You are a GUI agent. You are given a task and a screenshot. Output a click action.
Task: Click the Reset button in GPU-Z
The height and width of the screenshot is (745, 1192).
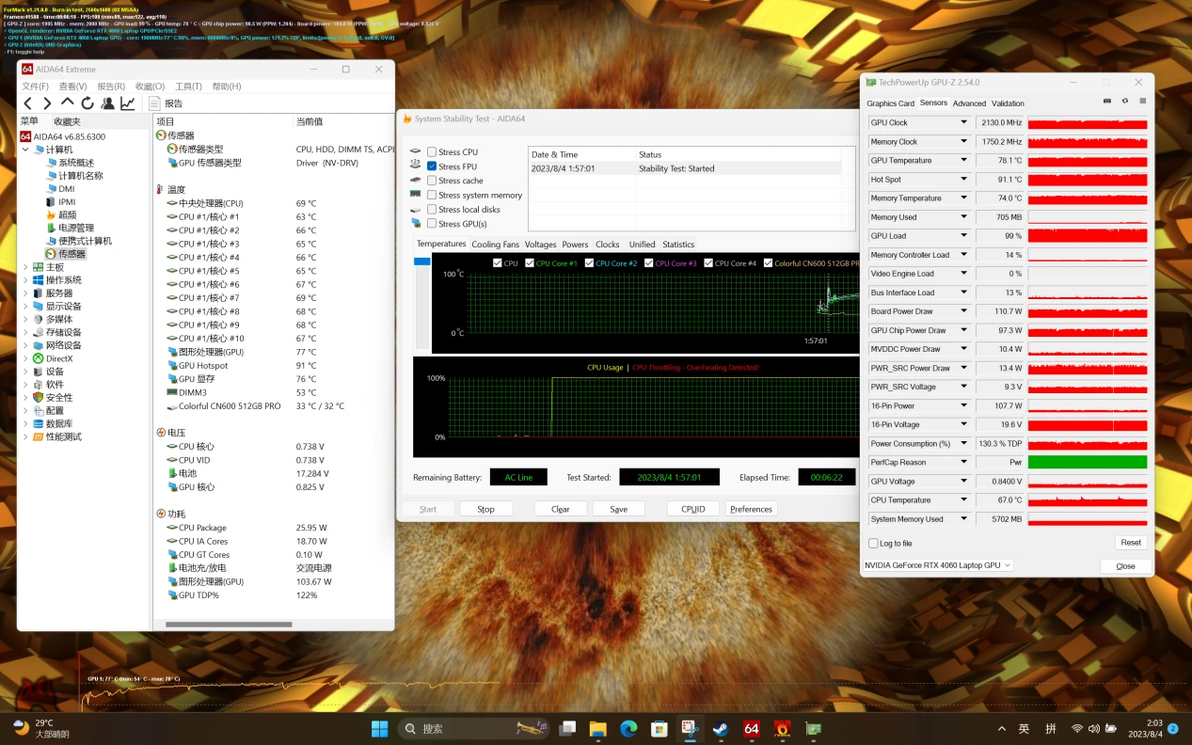[x=1130, y=543]
